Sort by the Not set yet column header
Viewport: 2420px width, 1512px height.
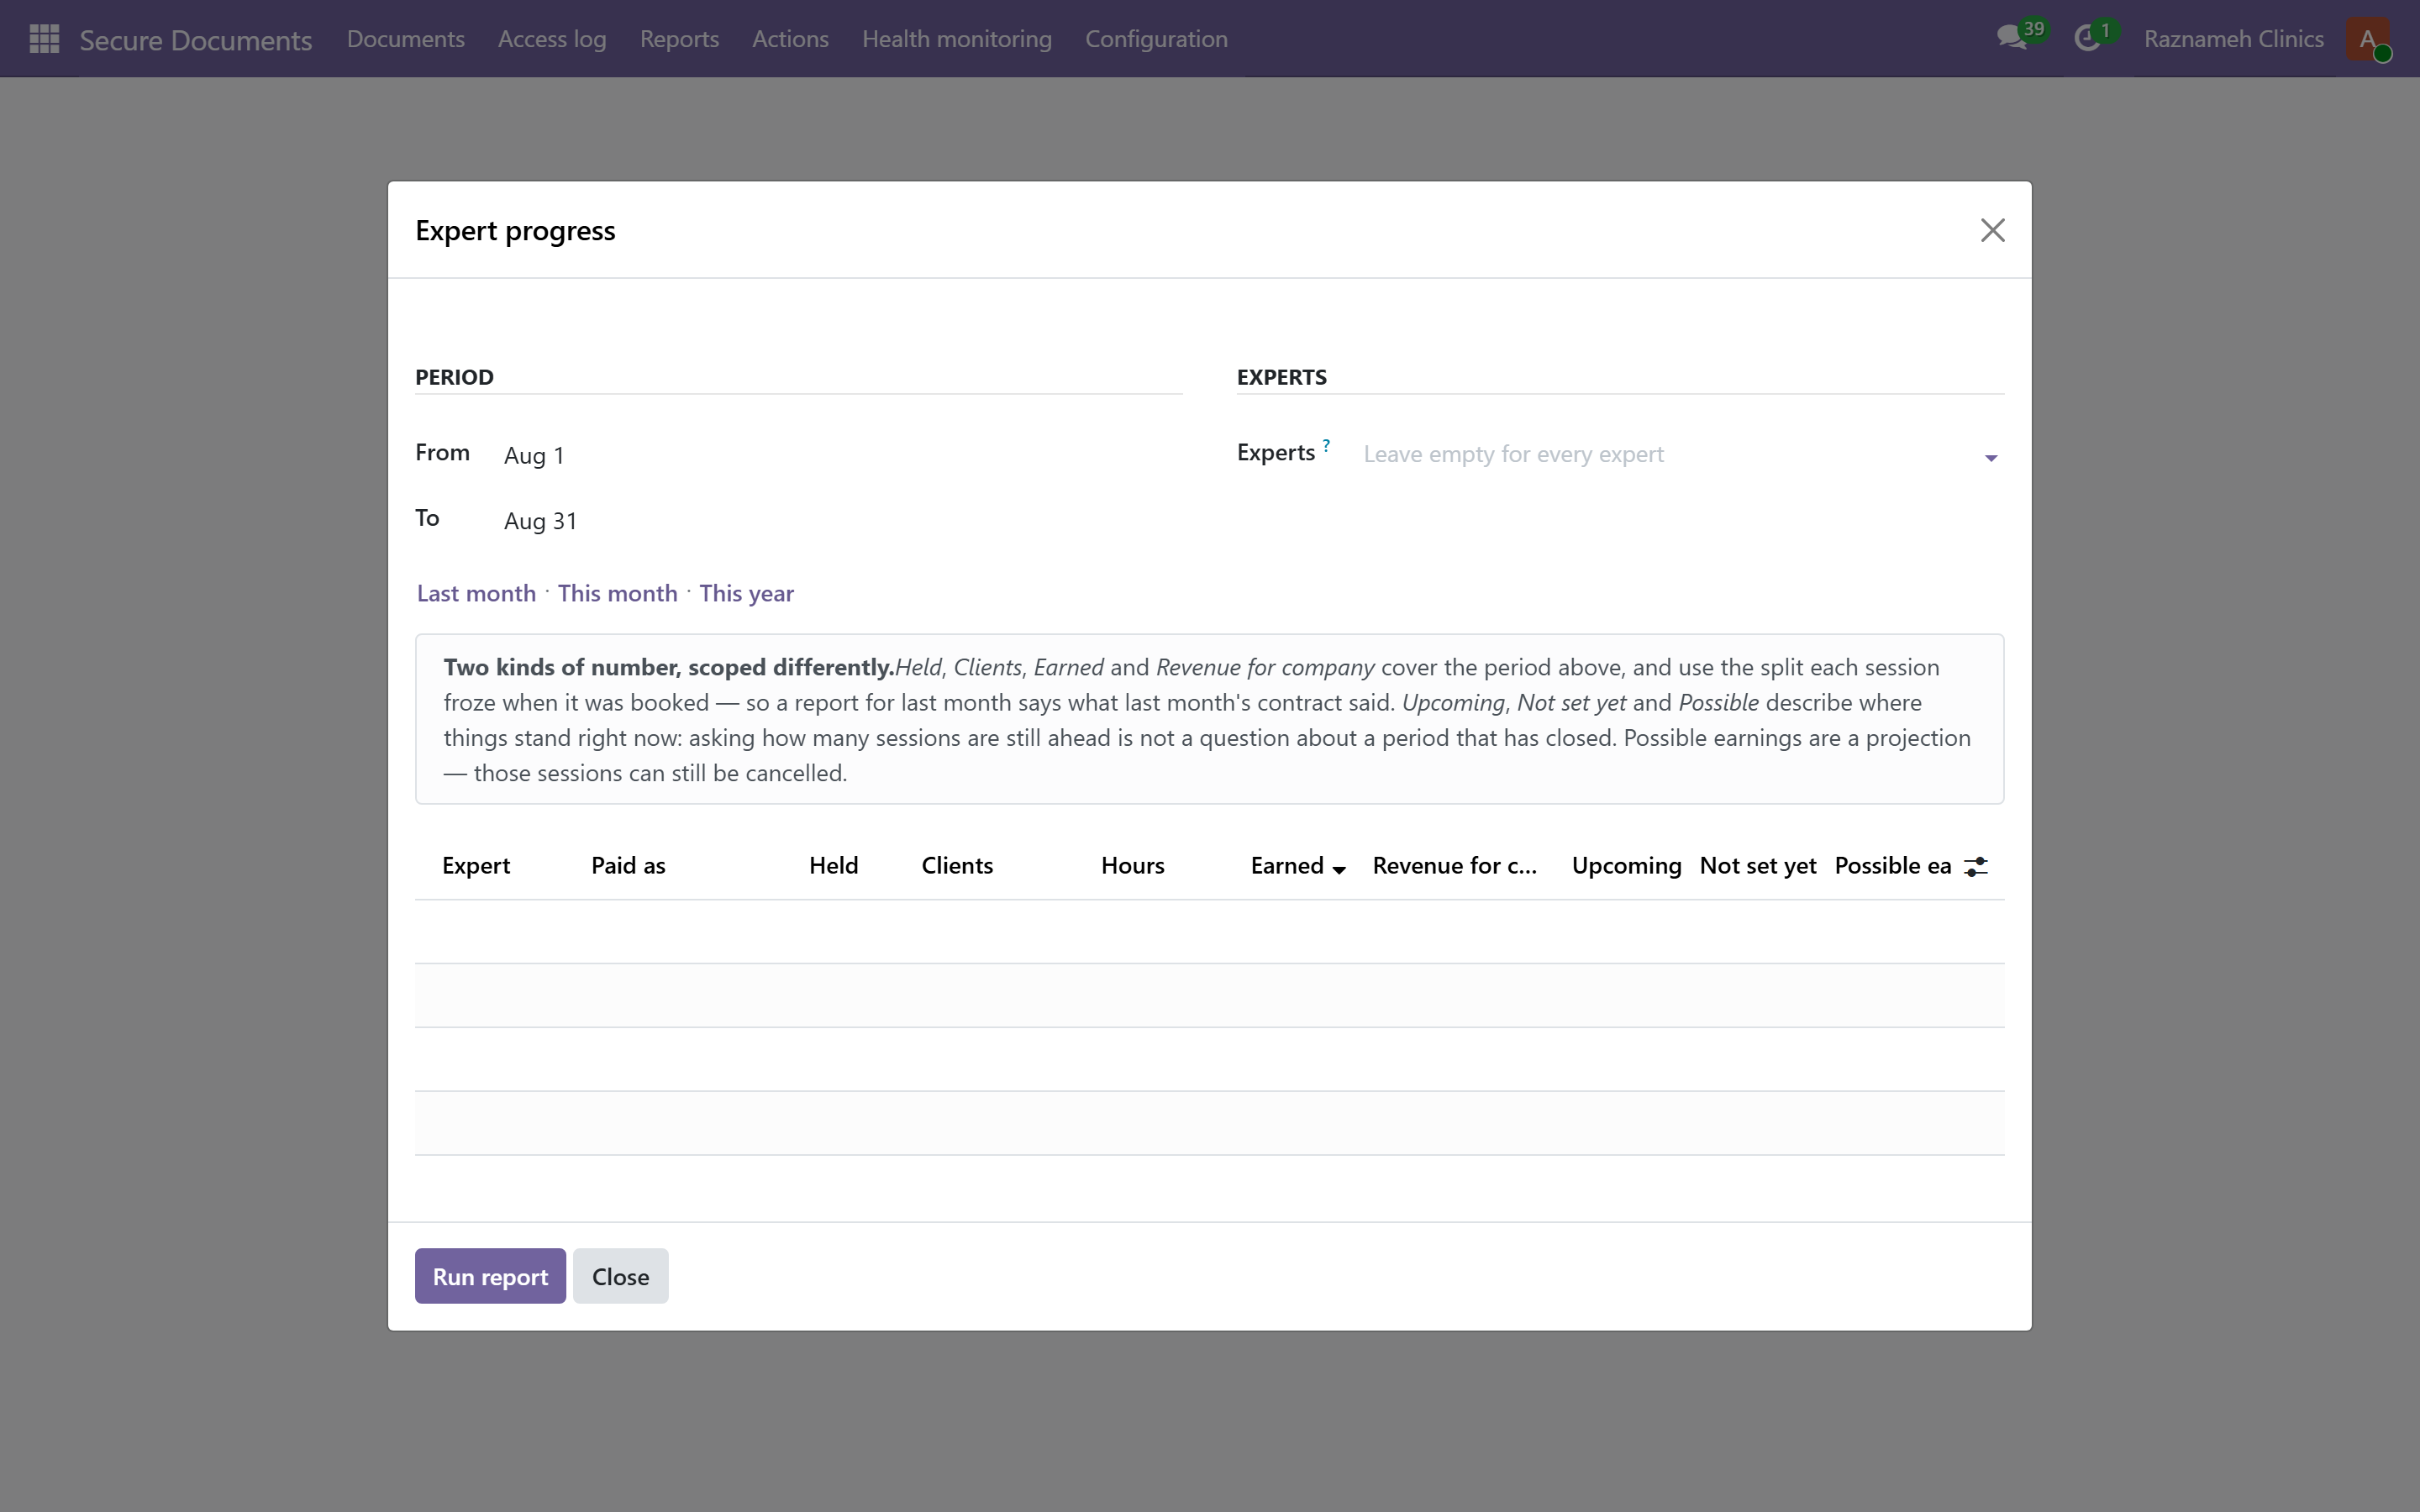tap(1757, 866)
